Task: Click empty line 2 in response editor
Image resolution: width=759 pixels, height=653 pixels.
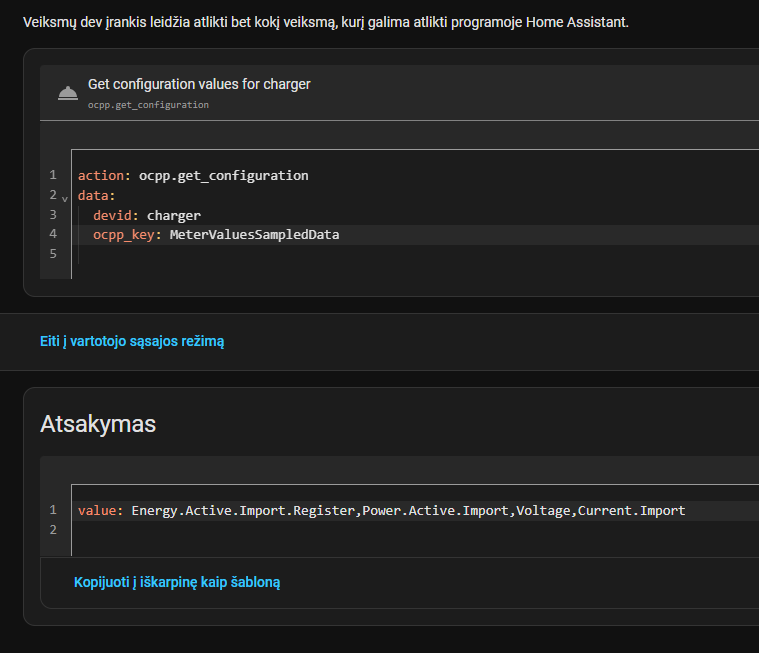Action: [x=300, y=530]
